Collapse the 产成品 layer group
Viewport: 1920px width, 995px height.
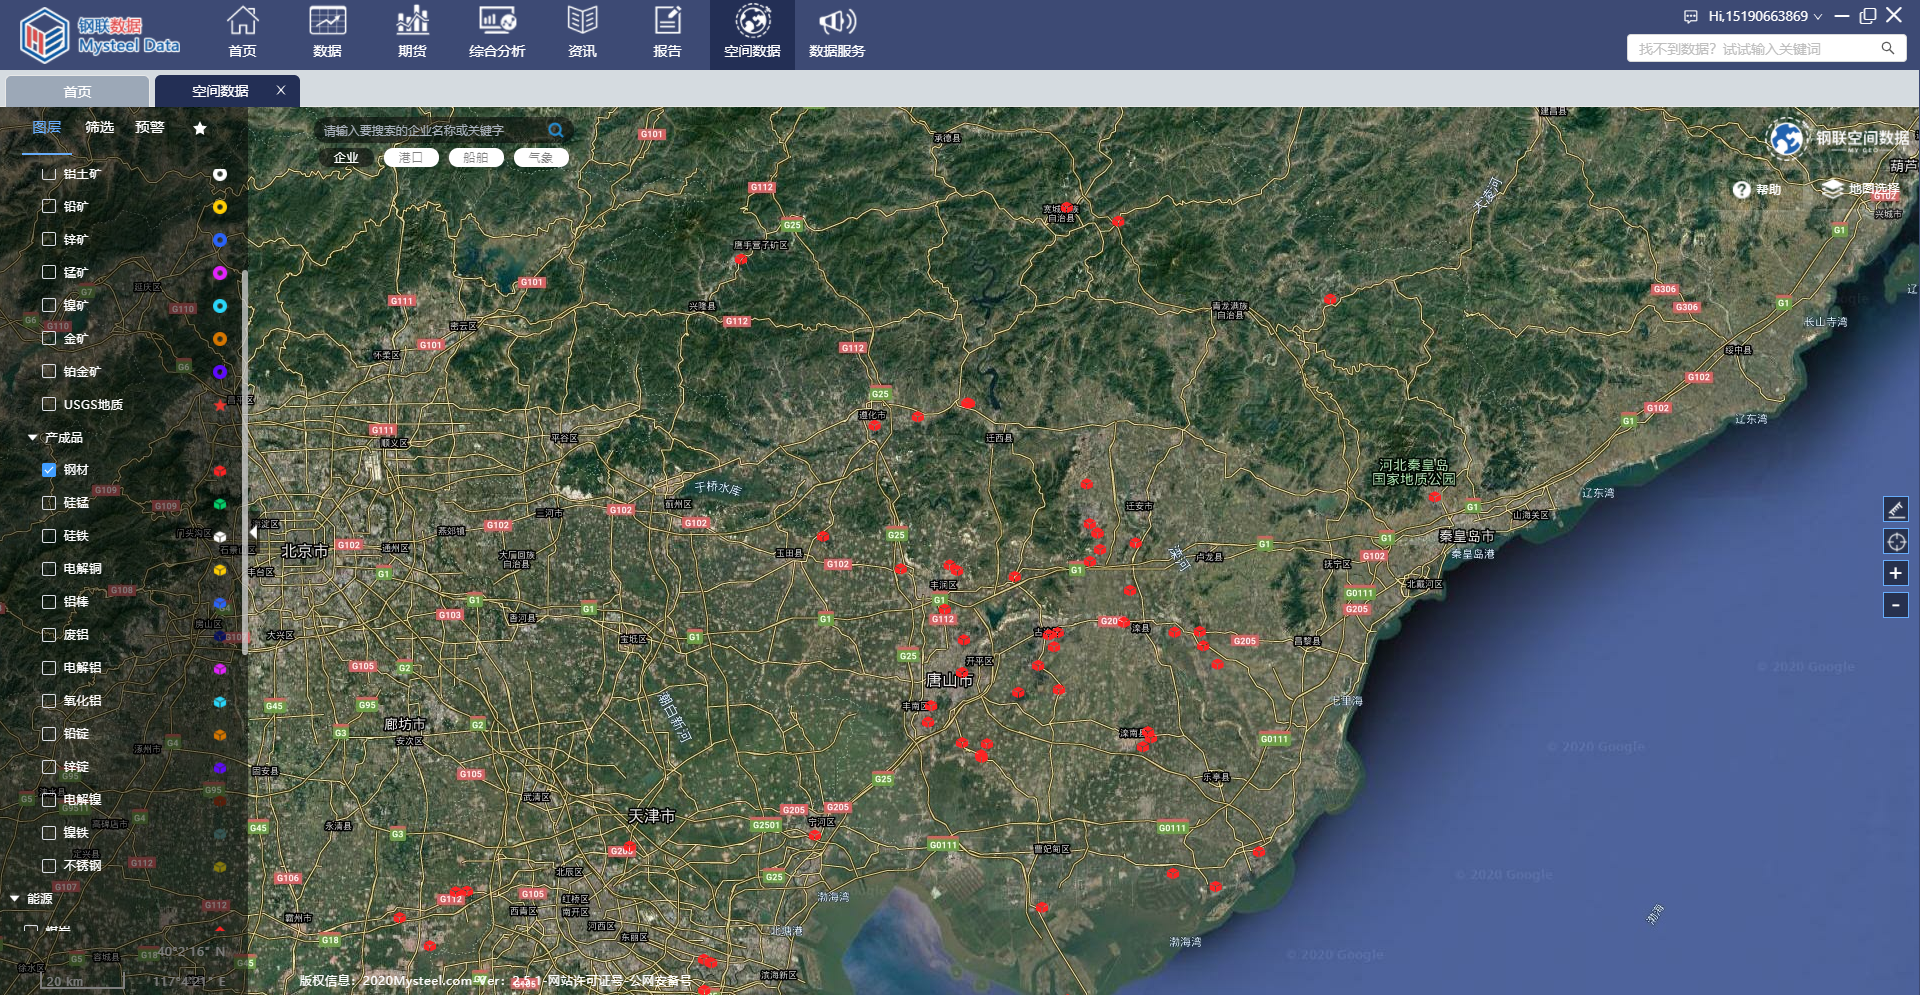coord(33,438)
